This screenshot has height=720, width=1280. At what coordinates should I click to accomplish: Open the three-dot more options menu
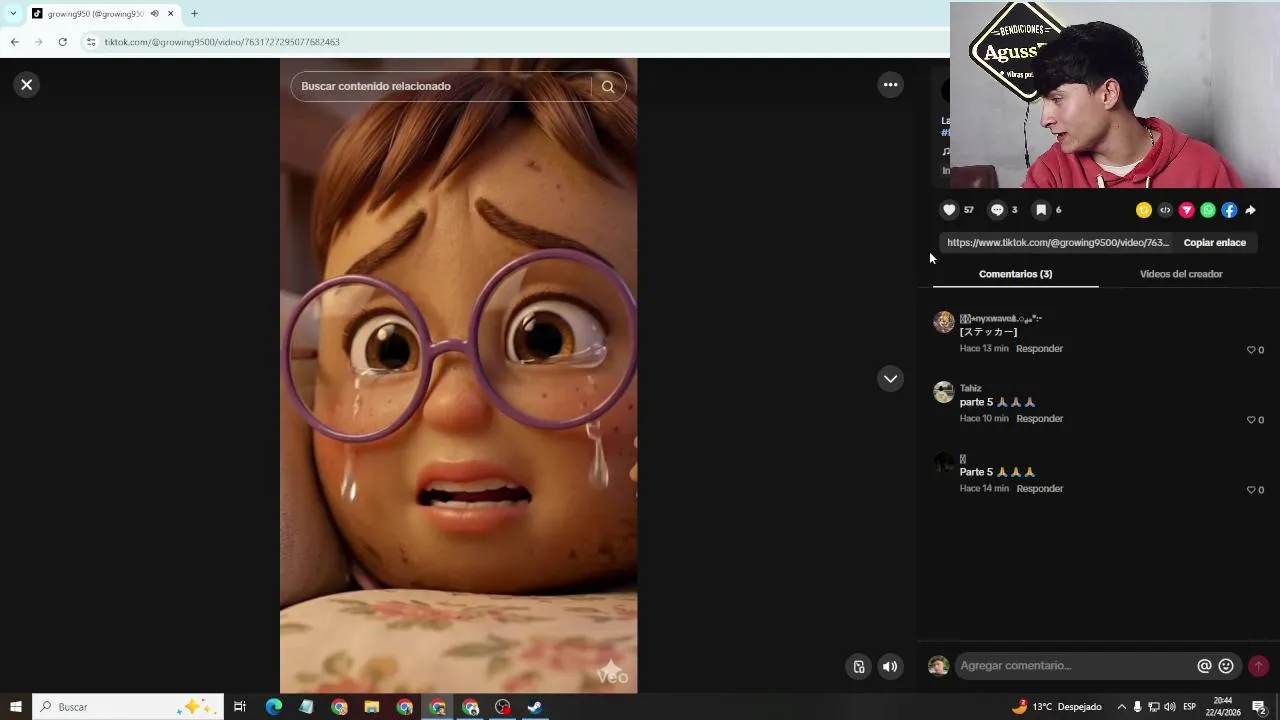pyautogui.click(x=890, y=85)
